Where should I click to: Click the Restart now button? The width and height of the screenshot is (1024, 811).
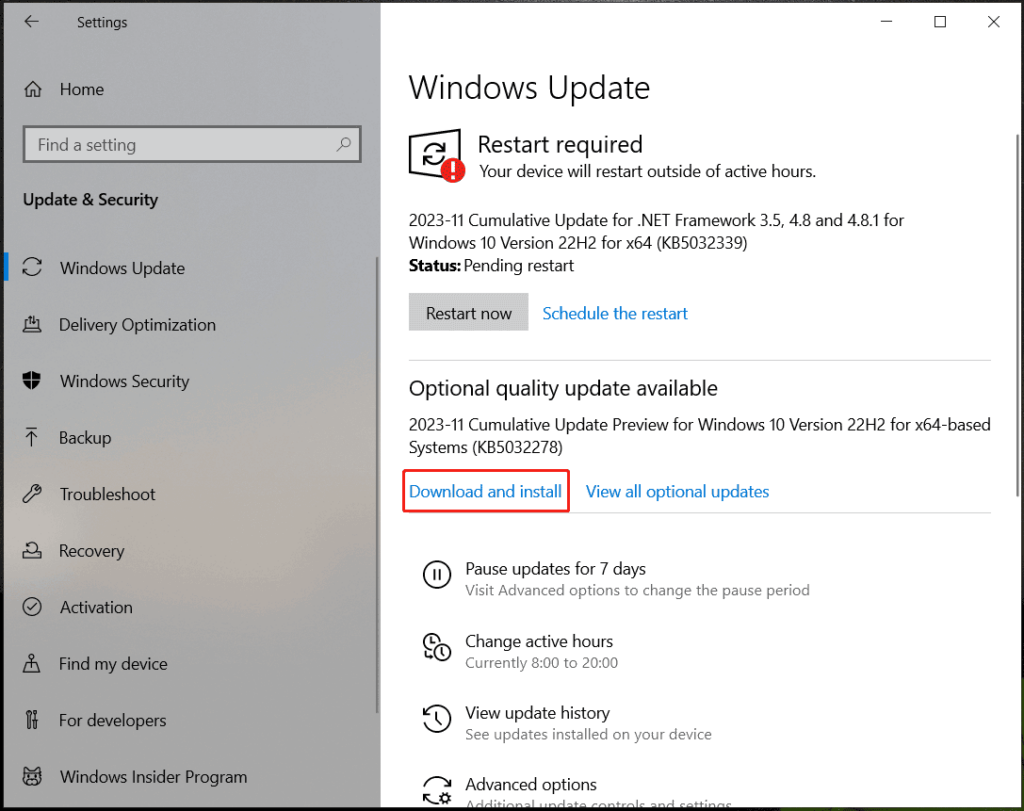(468, 312)
